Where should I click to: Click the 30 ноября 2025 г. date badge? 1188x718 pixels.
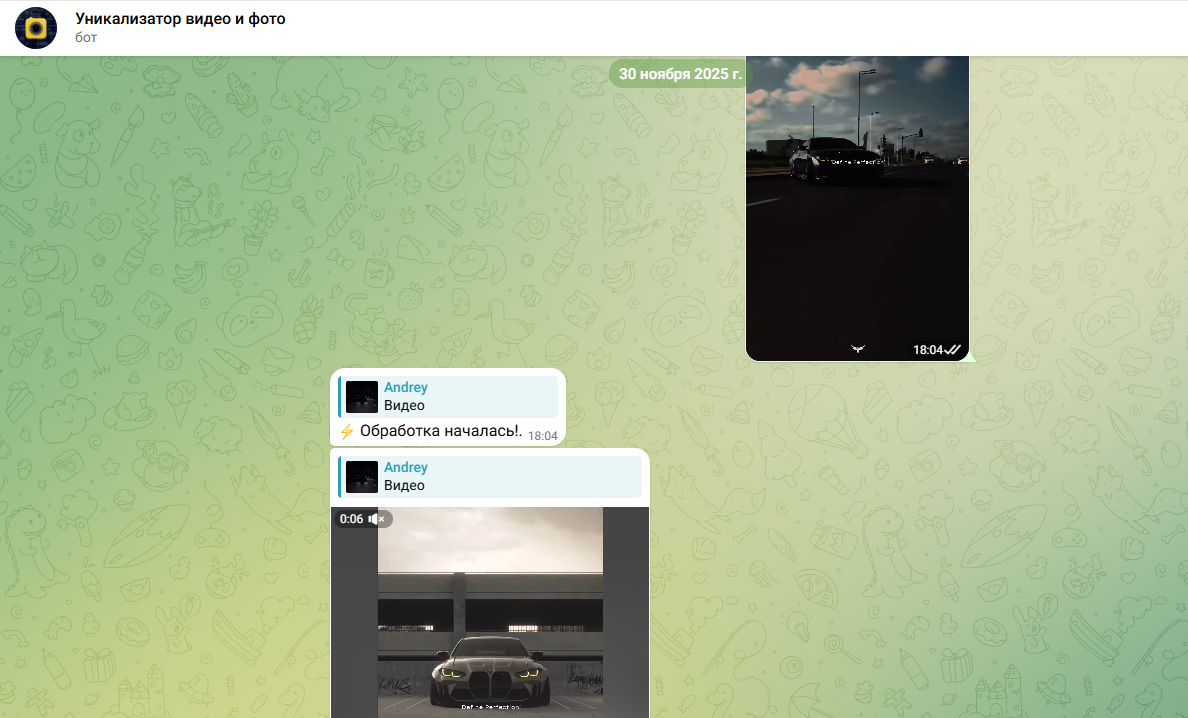pos(680,74)
